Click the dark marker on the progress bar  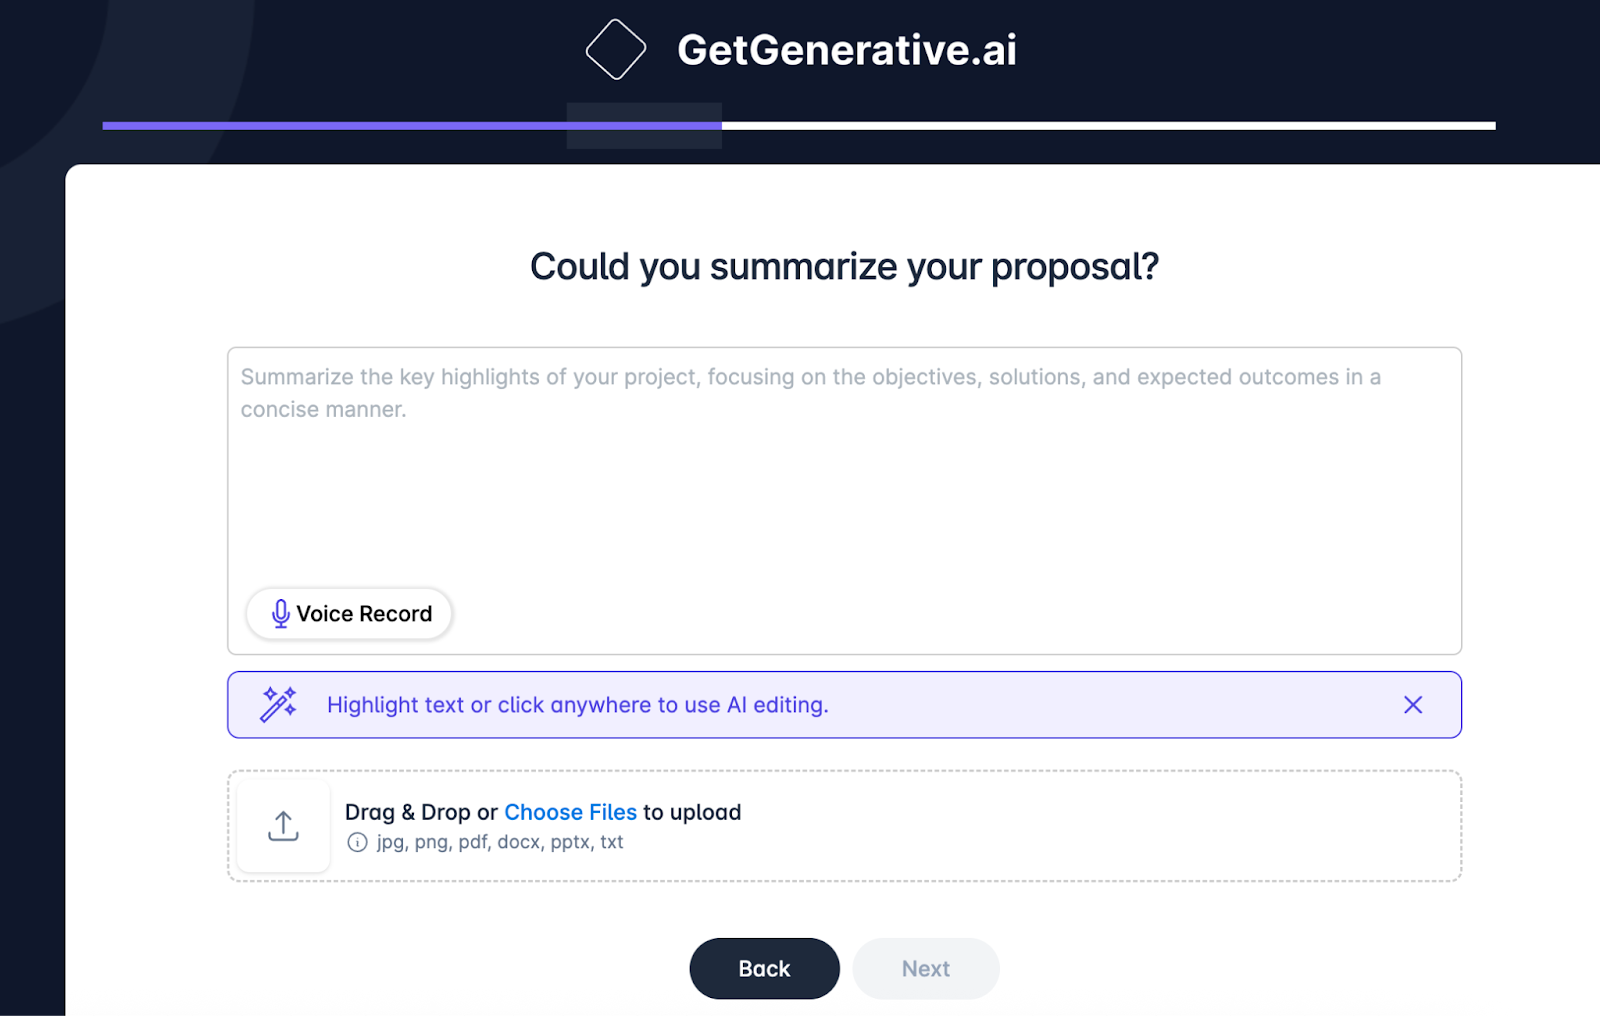click(x=644, y=126)
